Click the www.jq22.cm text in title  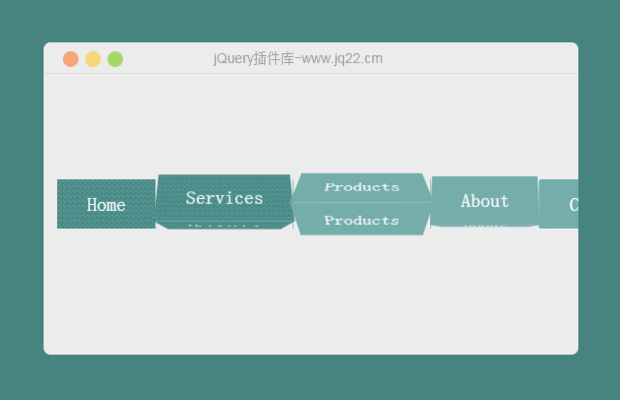[x=342, y=58]
